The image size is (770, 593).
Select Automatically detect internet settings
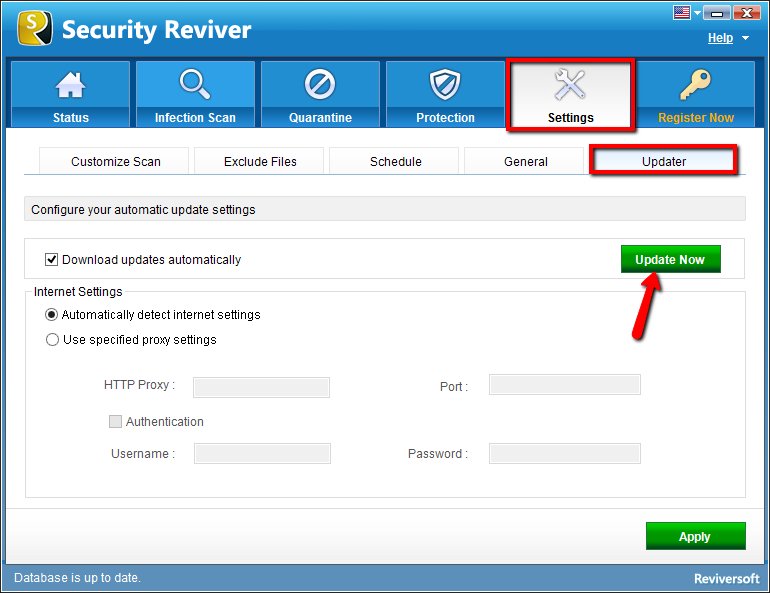click(52, 315)
